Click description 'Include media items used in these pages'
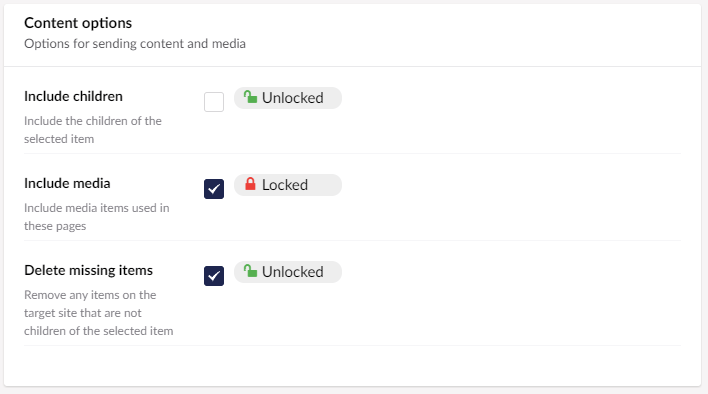This screenshot has height=394, width=708. (97, 217)
